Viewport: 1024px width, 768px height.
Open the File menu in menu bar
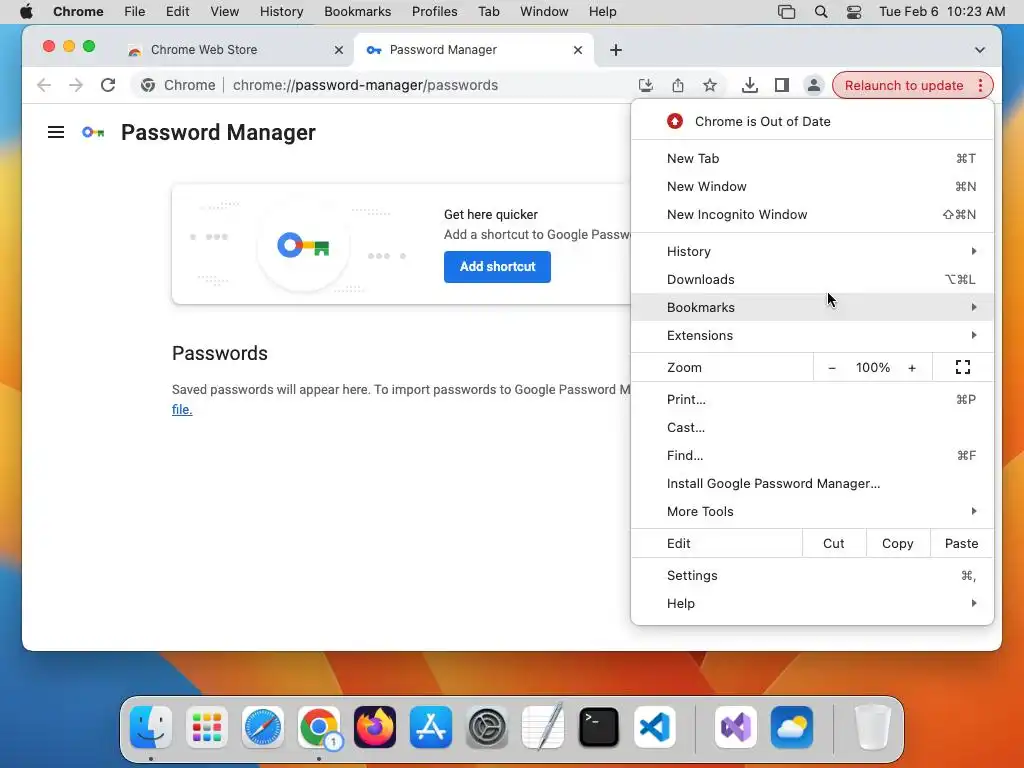pyautogui.click(x=135, y=12)
